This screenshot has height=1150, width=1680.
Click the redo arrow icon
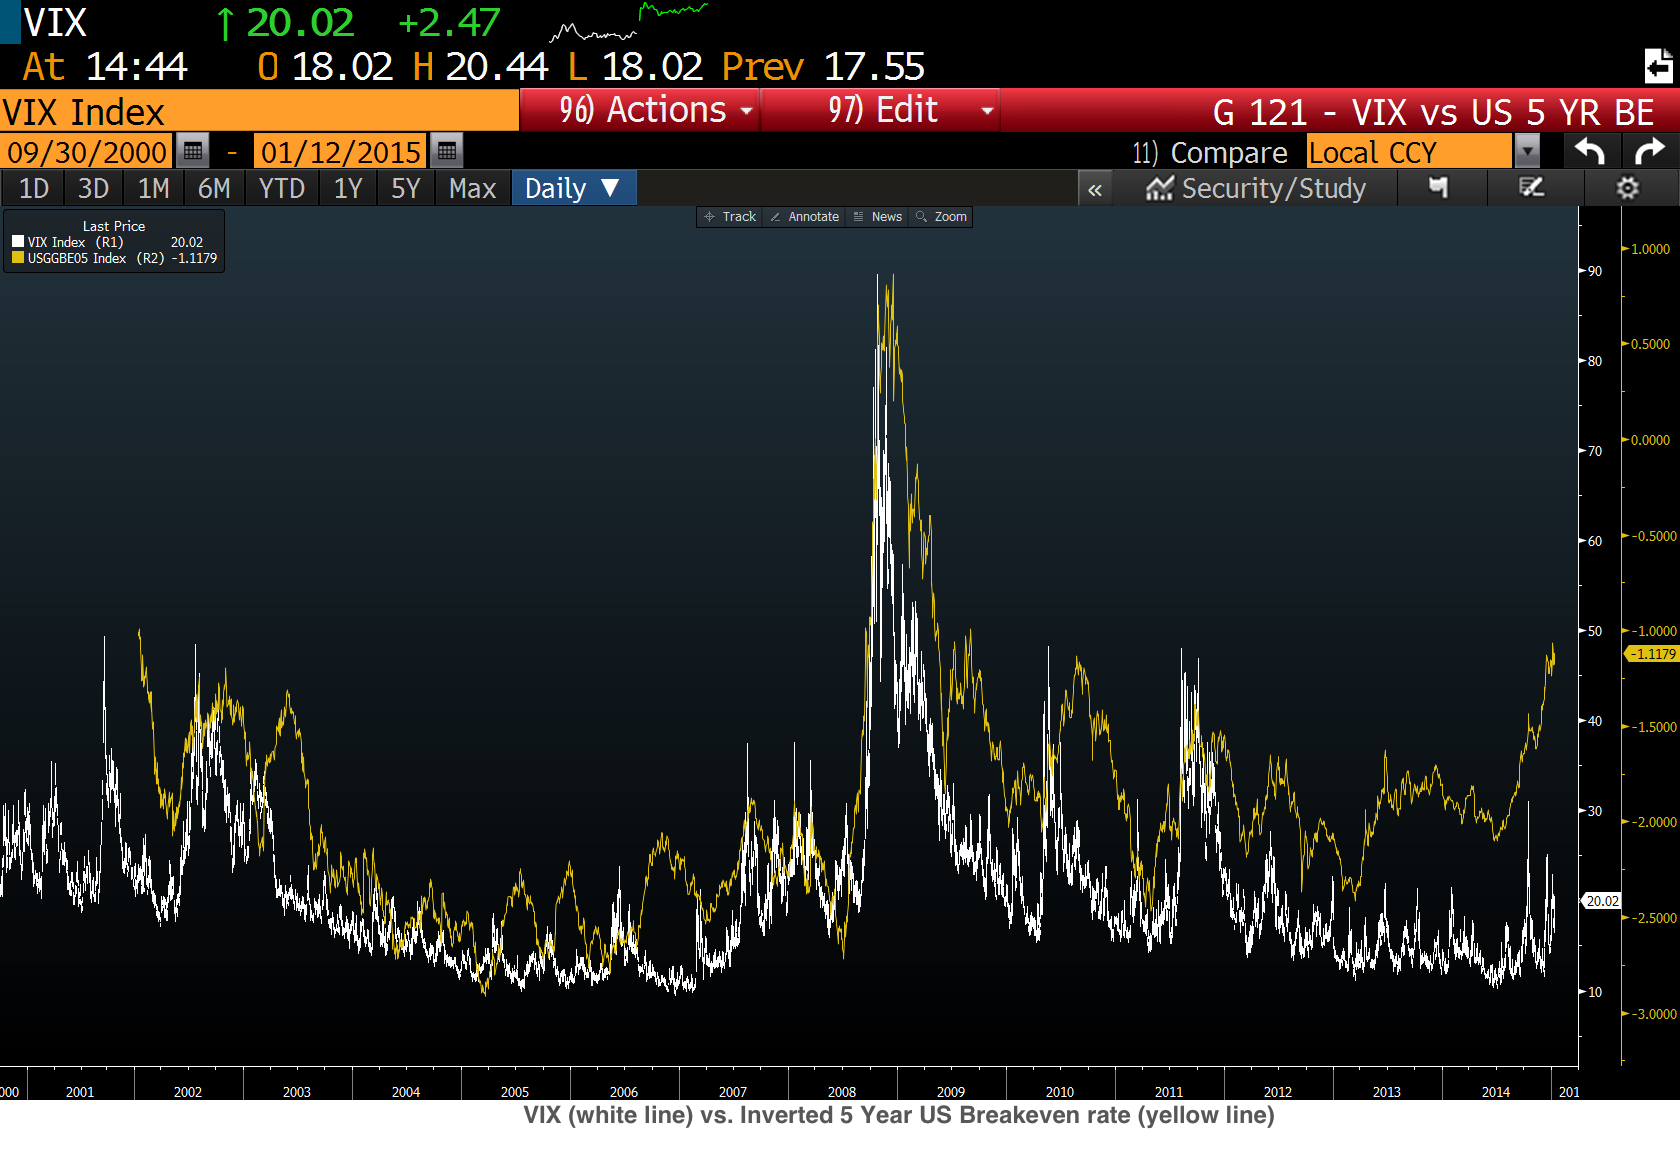pyautogui.click(x=1650, y=151)
